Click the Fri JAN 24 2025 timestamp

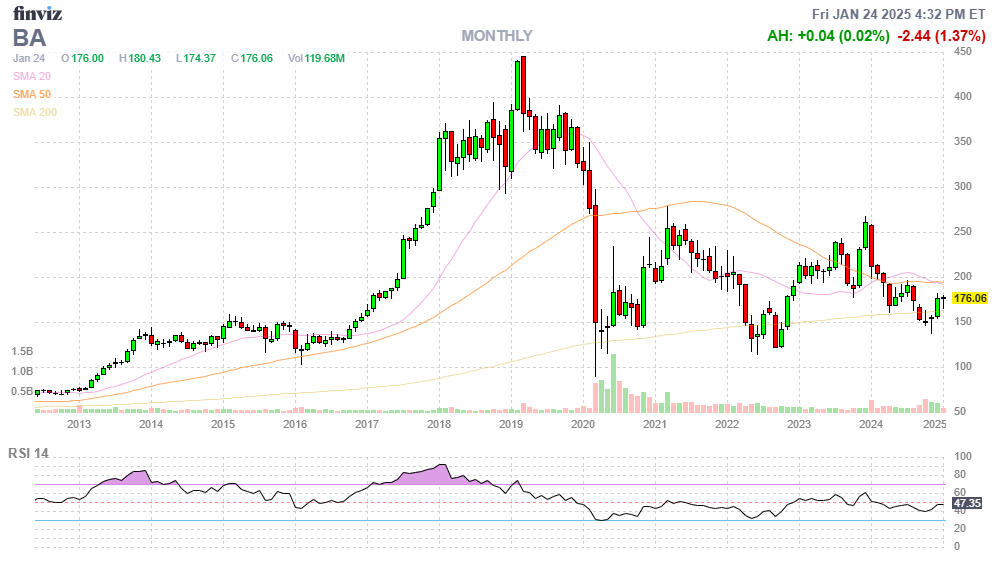pos(900,14)
